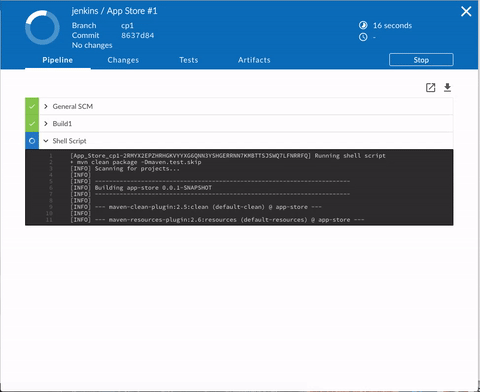Image resolution: width=480 pixels, height=392 pixels.
Task: Click the commit hash 8637d84
Action: [x=137, y=35]
